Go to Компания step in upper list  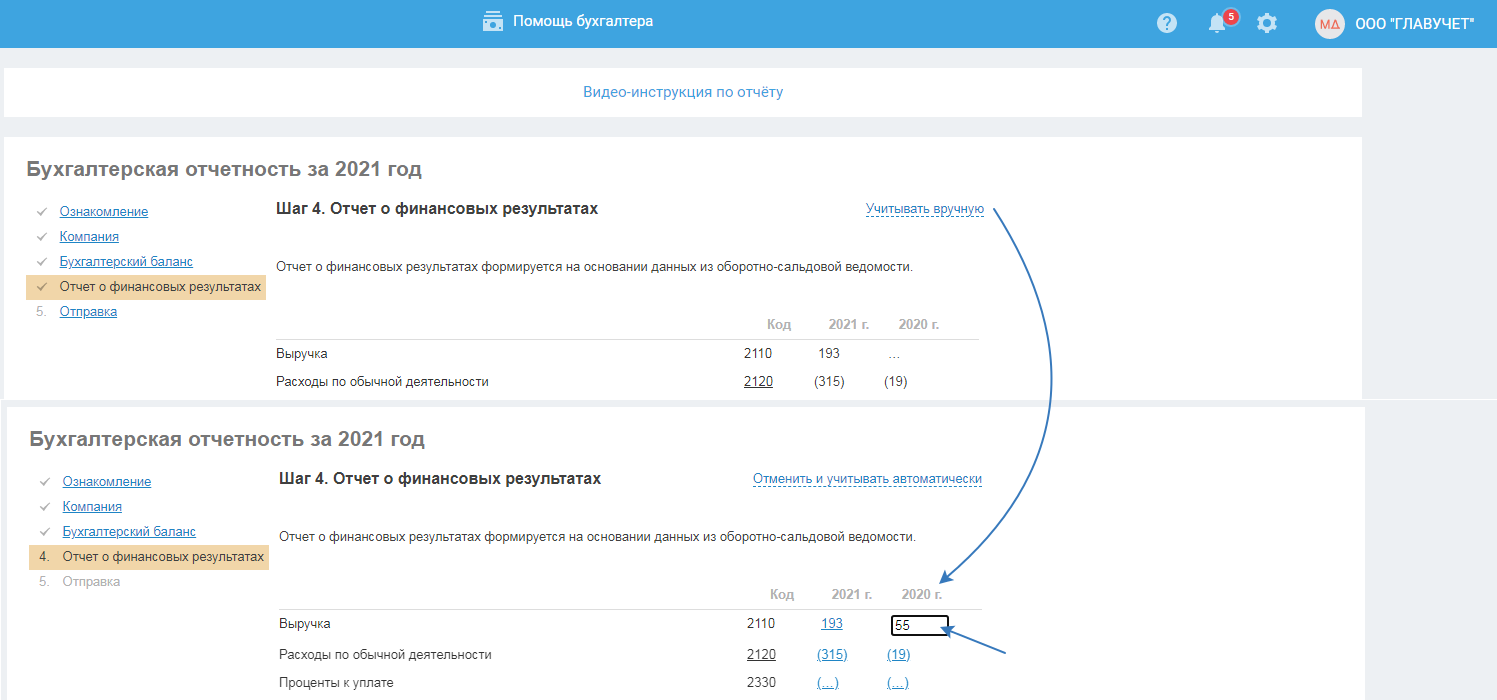(89, 237)
